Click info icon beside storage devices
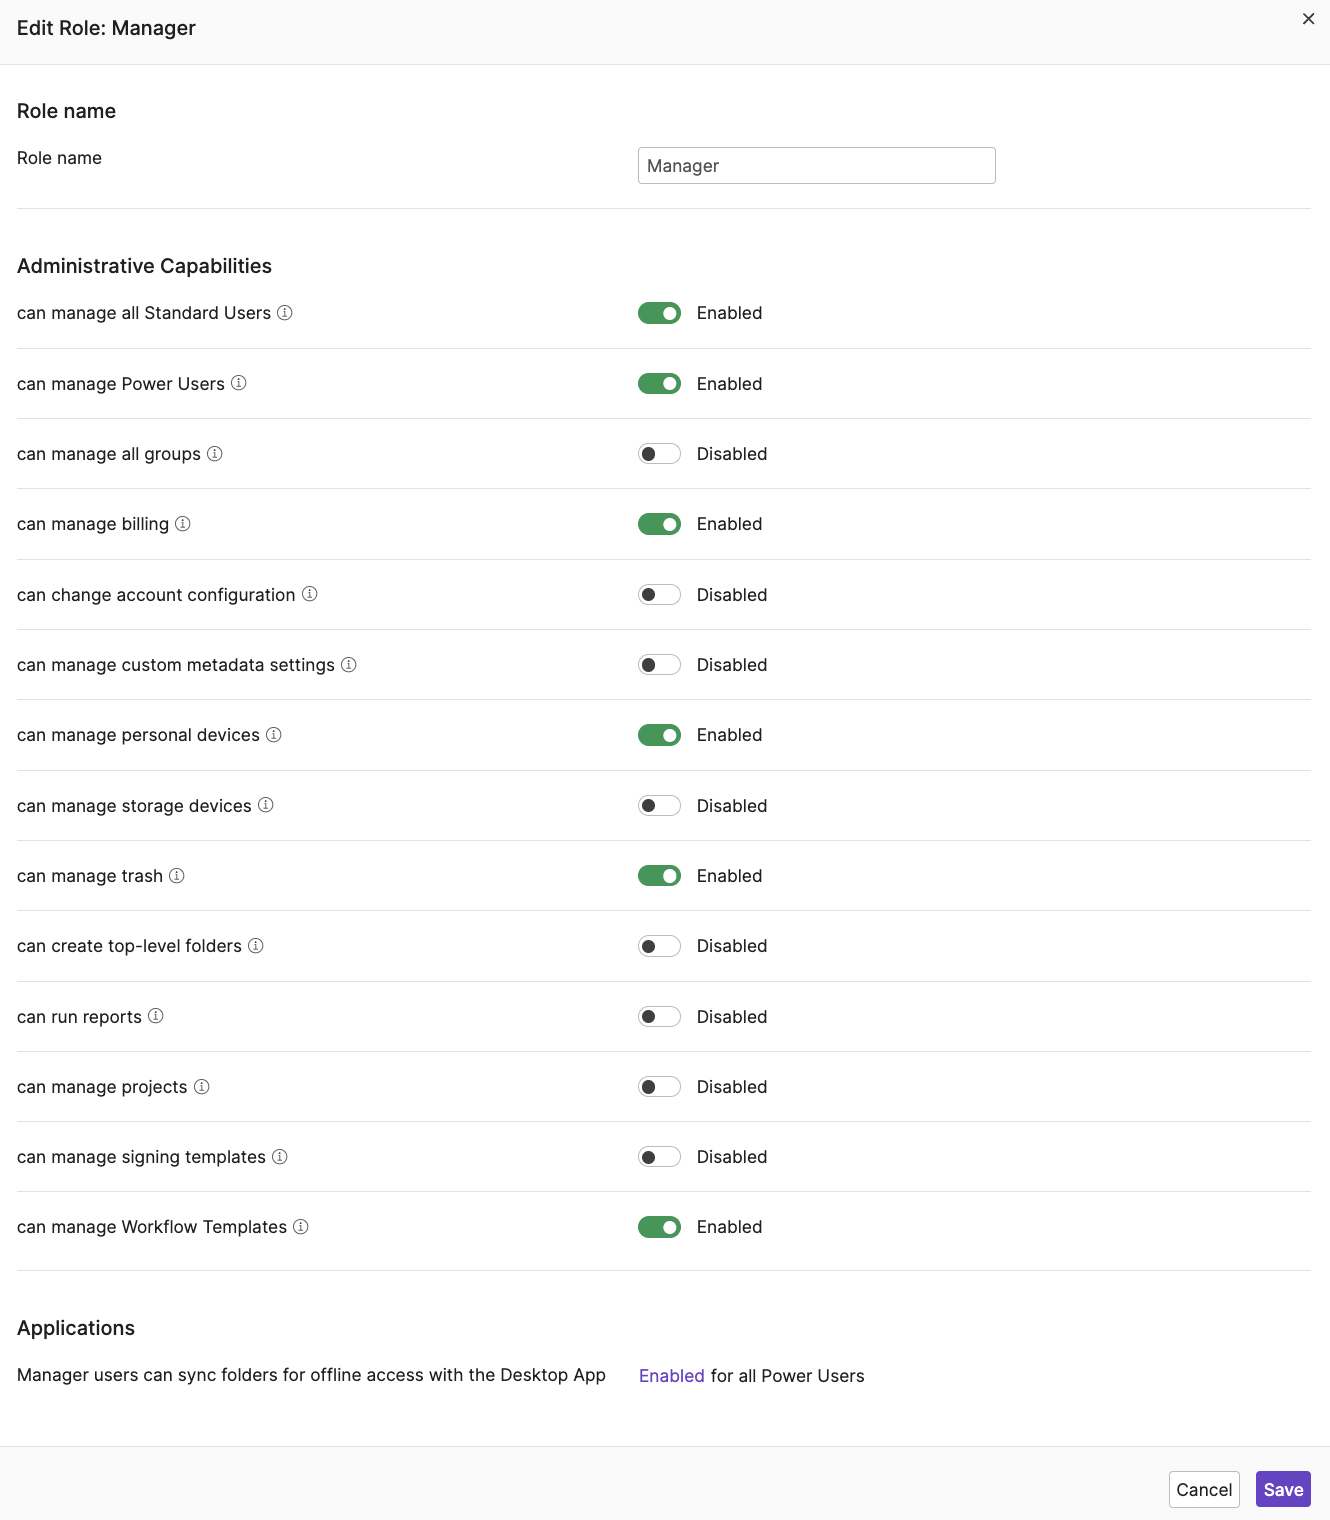Screen dimensions: 1330x1520 coord(266,805)
